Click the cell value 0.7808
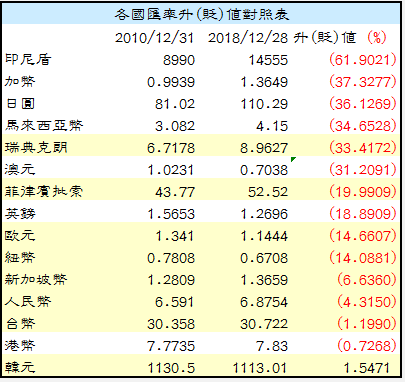 171,258
